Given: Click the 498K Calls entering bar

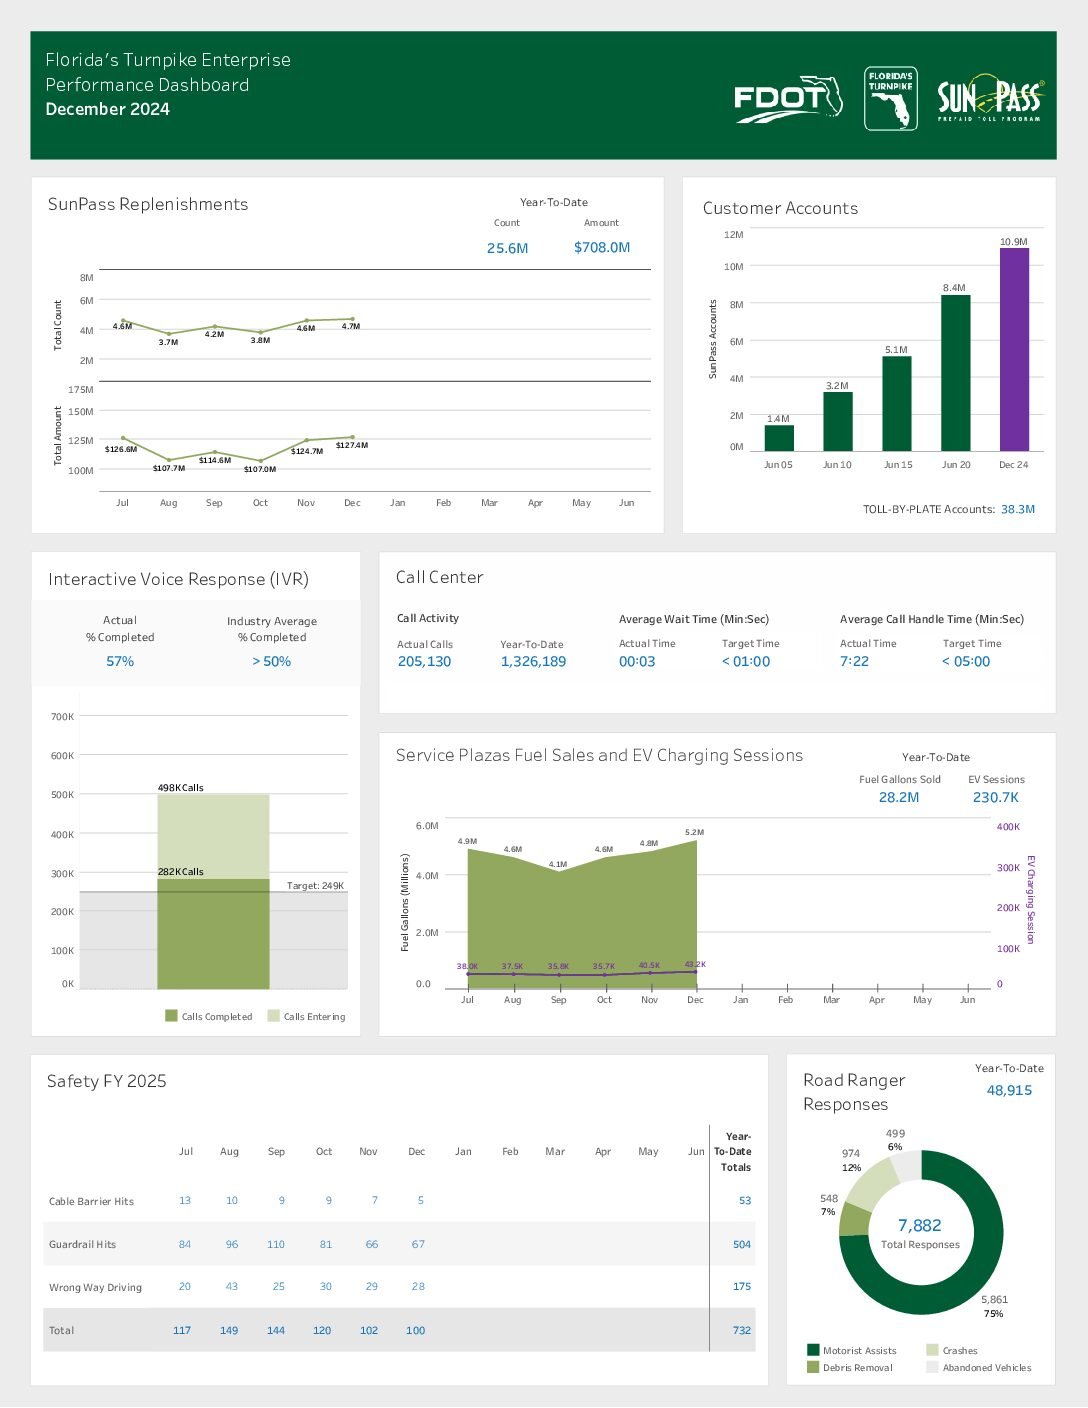Looking at the screenshot, I should 213,837.
